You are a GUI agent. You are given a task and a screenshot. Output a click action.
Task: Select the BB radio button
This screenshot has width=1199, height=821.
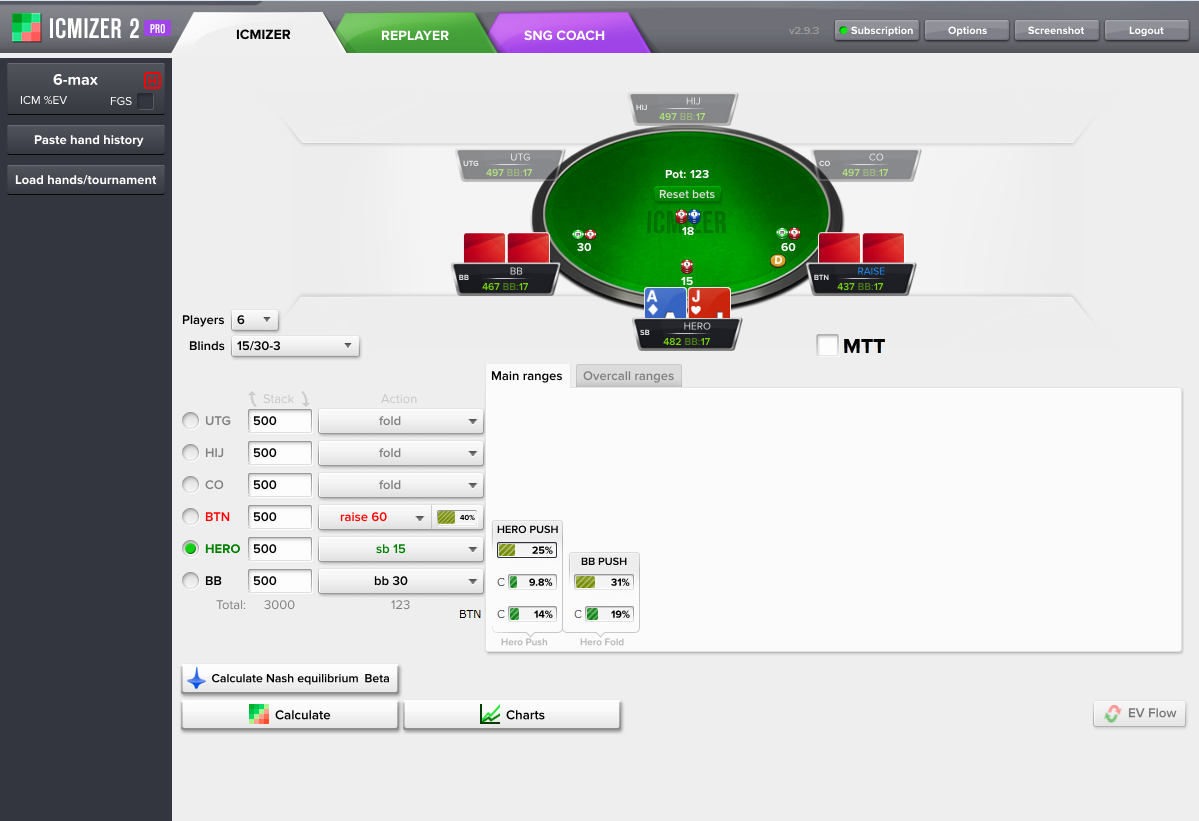(190, 580)
